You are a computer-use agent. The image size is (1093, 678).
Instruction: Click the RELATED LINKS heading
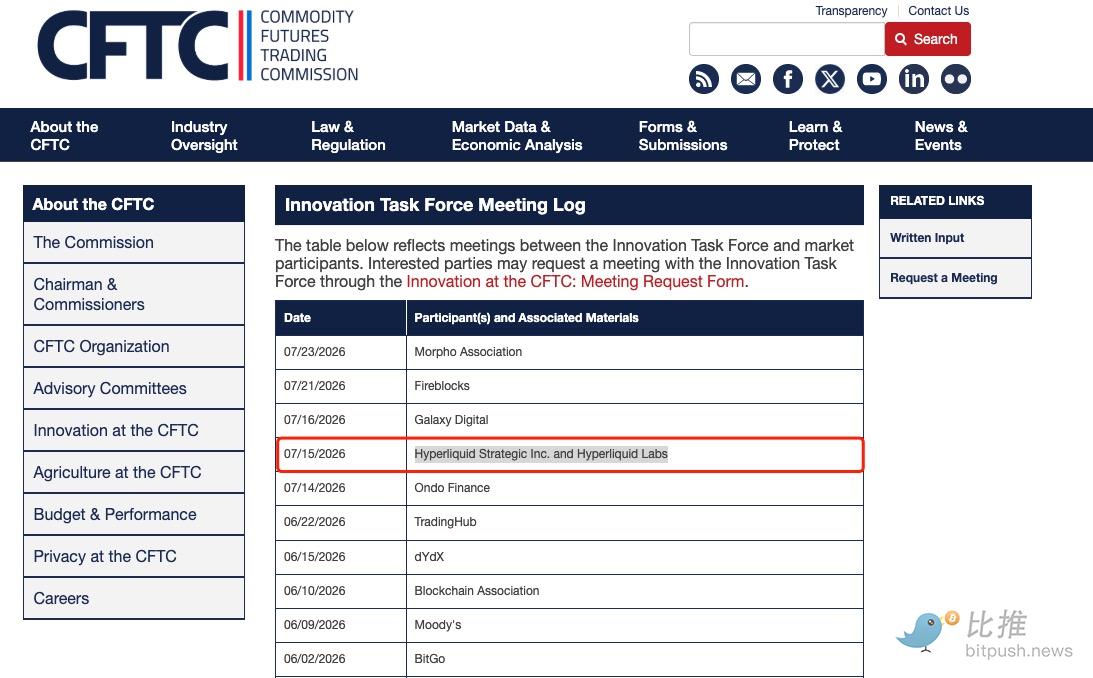click(937, 201)
